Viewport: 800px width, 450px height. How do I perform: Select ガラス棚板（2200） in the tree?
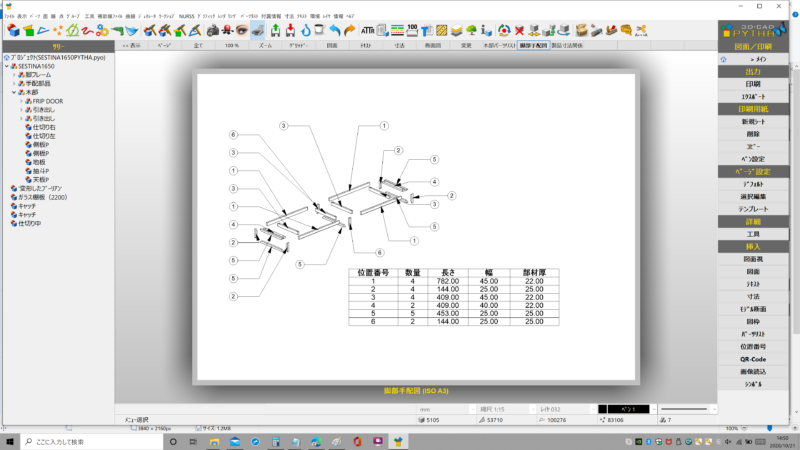click(42, 195)
